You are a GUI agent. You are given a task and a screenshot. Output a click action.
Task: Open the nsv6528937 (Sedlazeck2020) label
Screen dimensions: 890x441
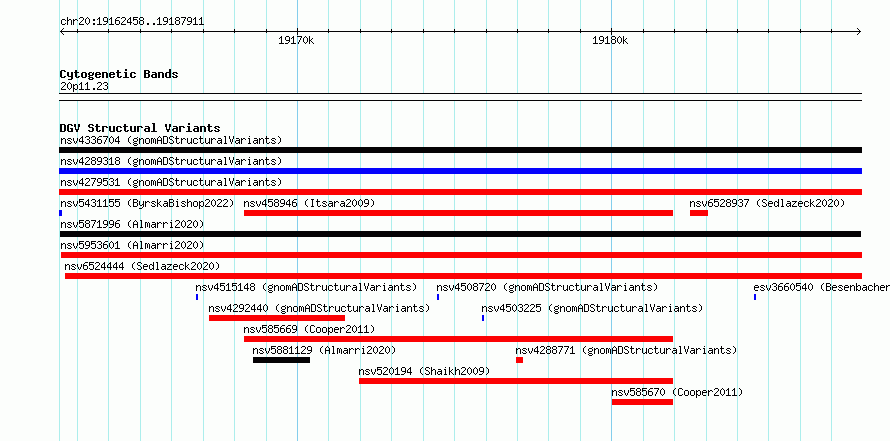767,203
